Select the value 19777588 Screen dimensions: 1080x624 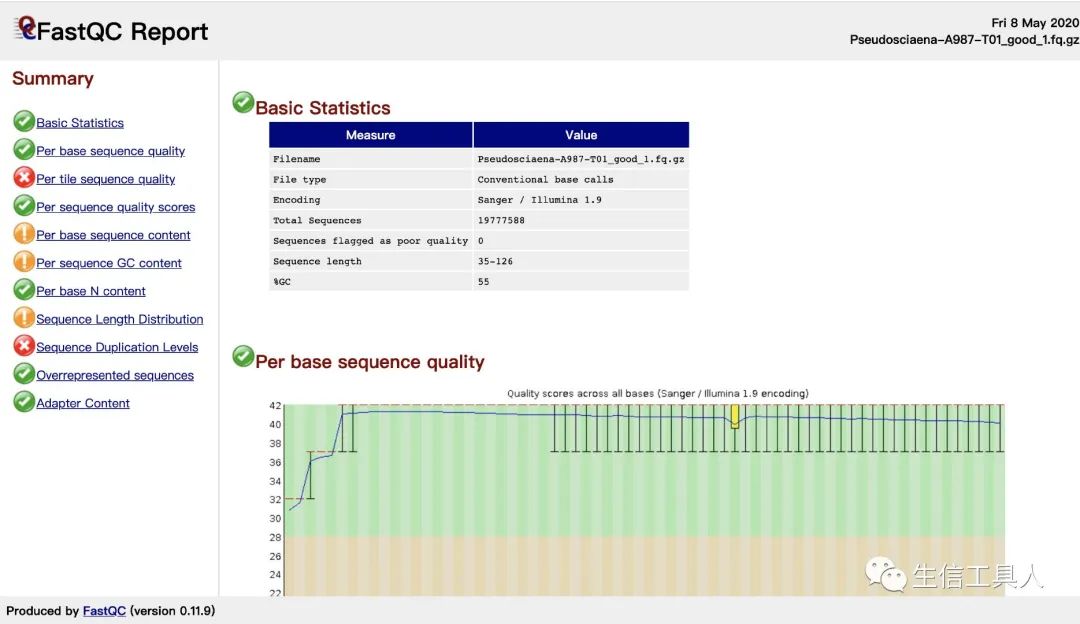[x=501, y=220]
